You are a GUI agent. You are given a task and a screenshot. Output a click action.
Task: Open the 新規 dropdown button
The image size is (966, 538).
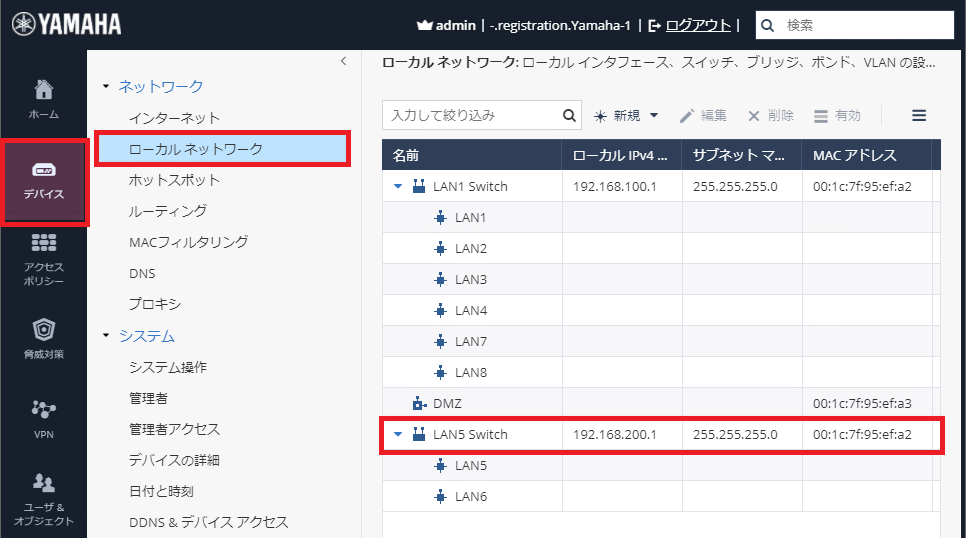click(627, 116)
